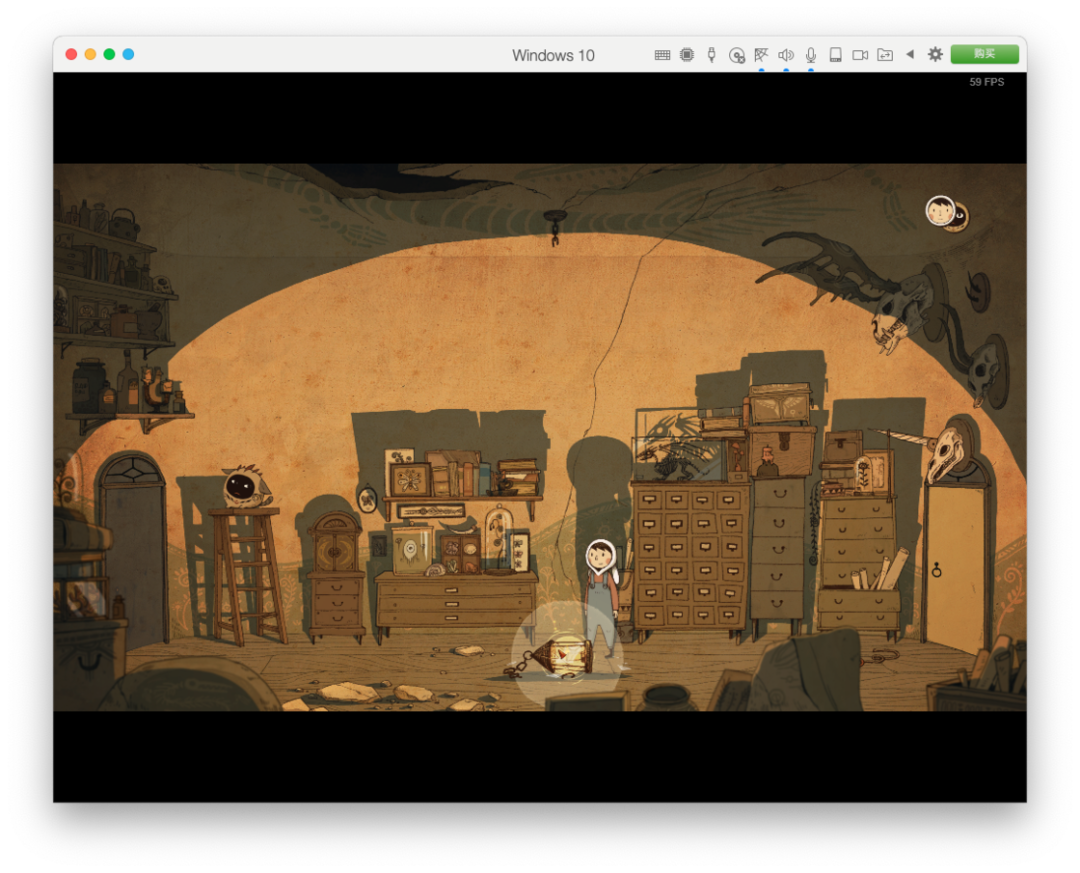Viewport: 1080px width, 873px height.
Task: Click the boy character in overalls
Action: [601, 598]
